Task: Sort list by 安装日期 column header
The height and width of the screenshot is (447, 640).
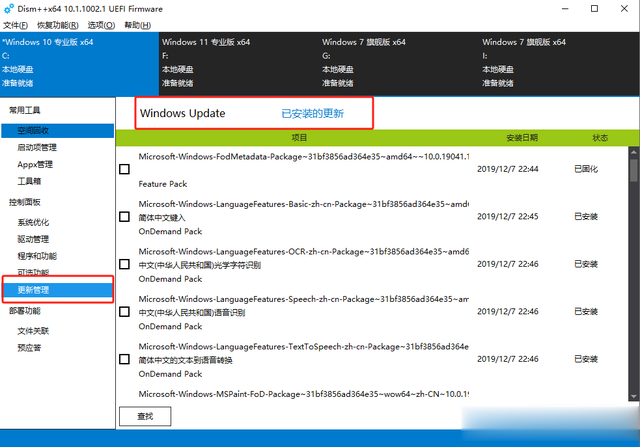Action: tap(522, 138)
